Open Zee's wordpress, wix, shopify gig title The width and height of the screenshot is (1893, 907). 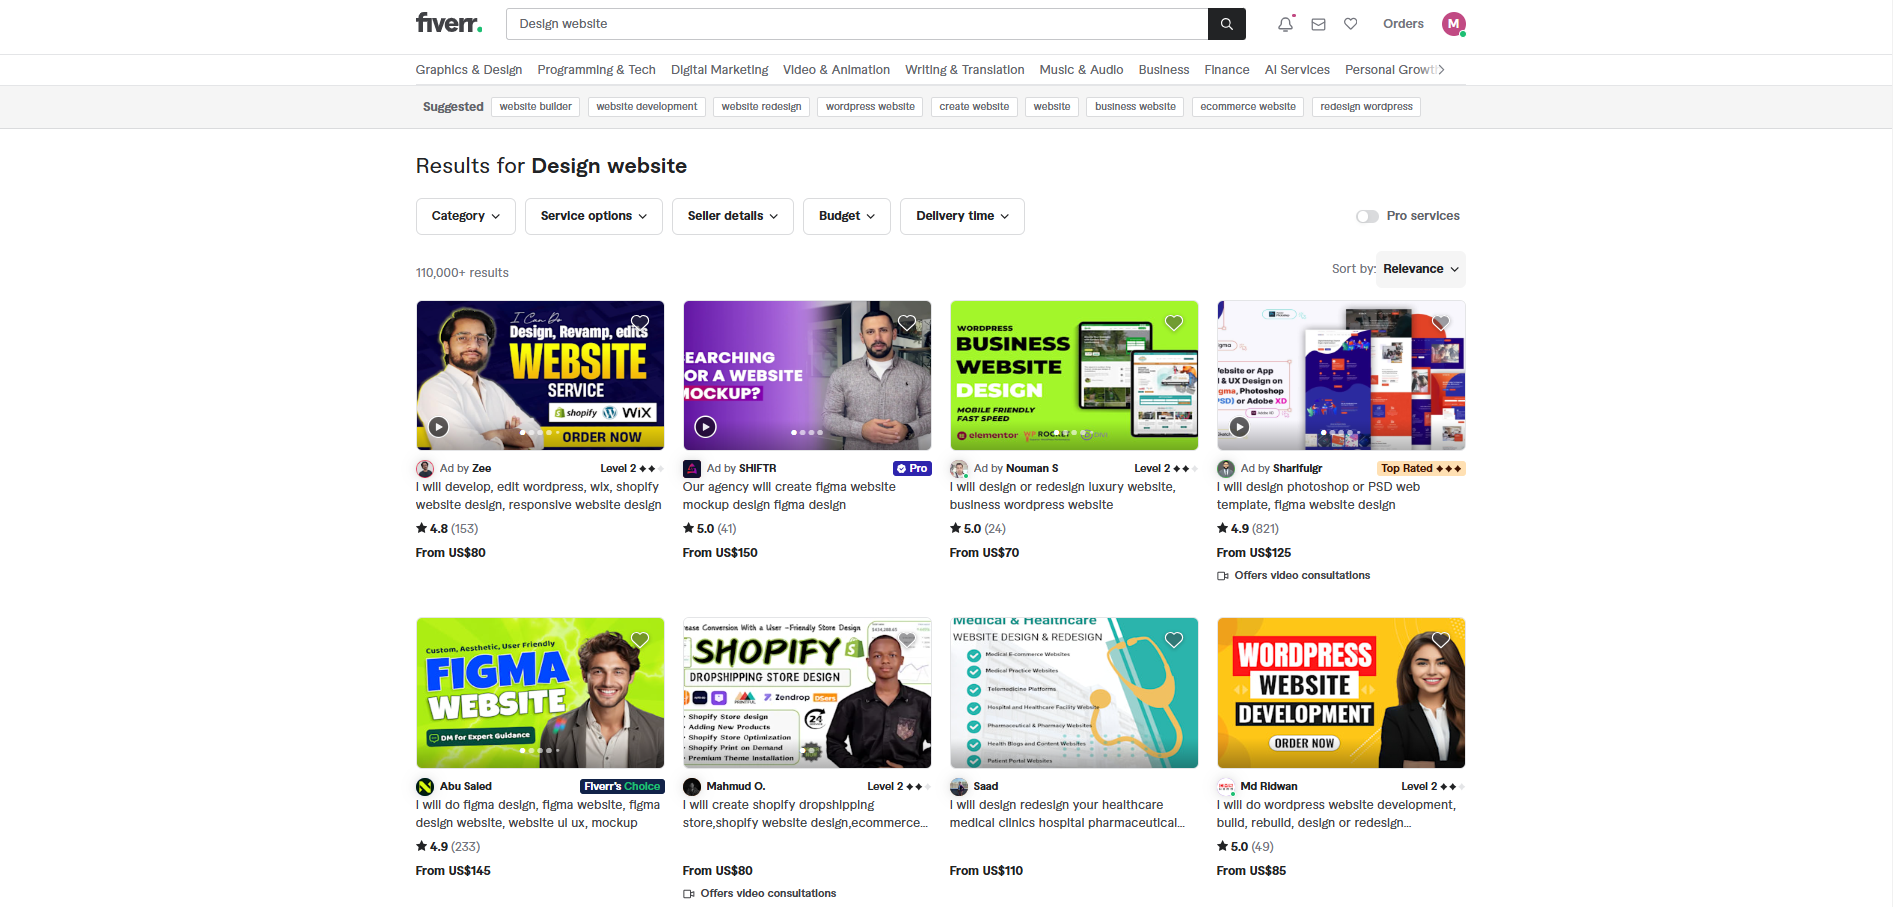click(x=539, y=496)
